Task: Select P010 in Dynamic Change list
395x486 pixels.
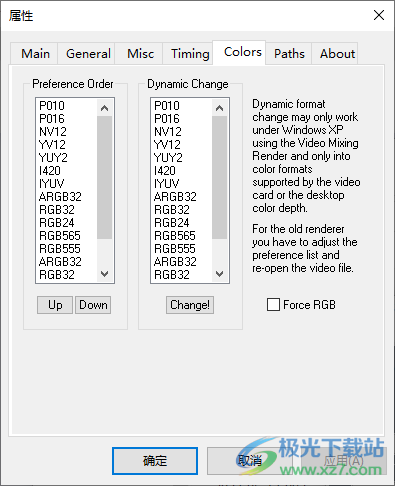Action: [x=181, y=106]
